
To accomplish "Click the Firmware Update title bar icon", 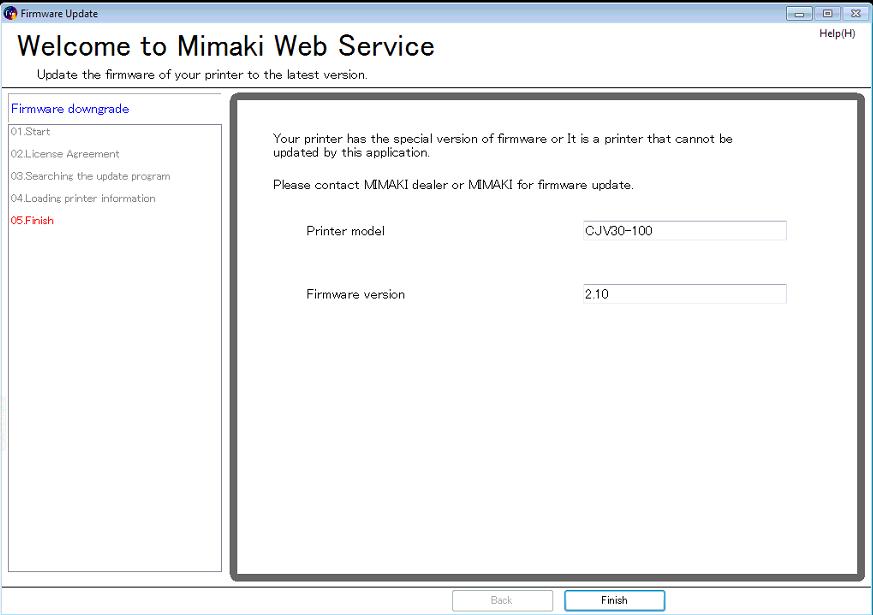I will click(x=10, y=13).
